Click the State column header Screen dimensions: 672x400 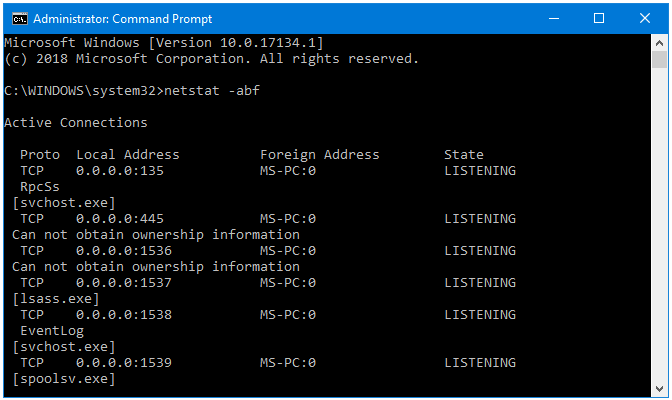[x=464, y=154]
